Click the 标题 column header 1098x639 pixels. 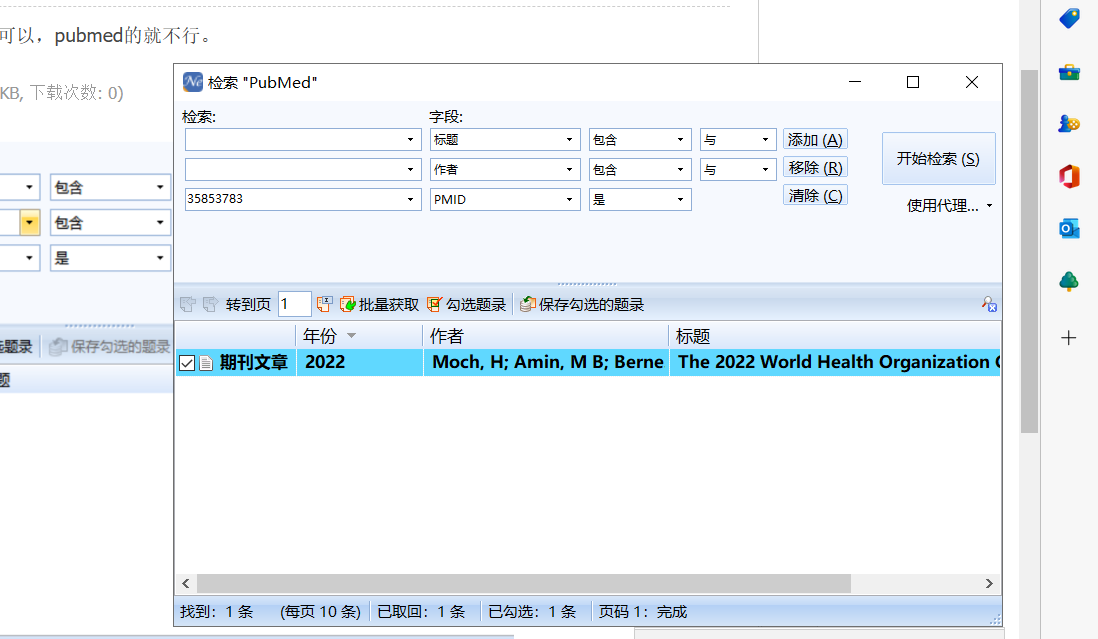(835, 336)
